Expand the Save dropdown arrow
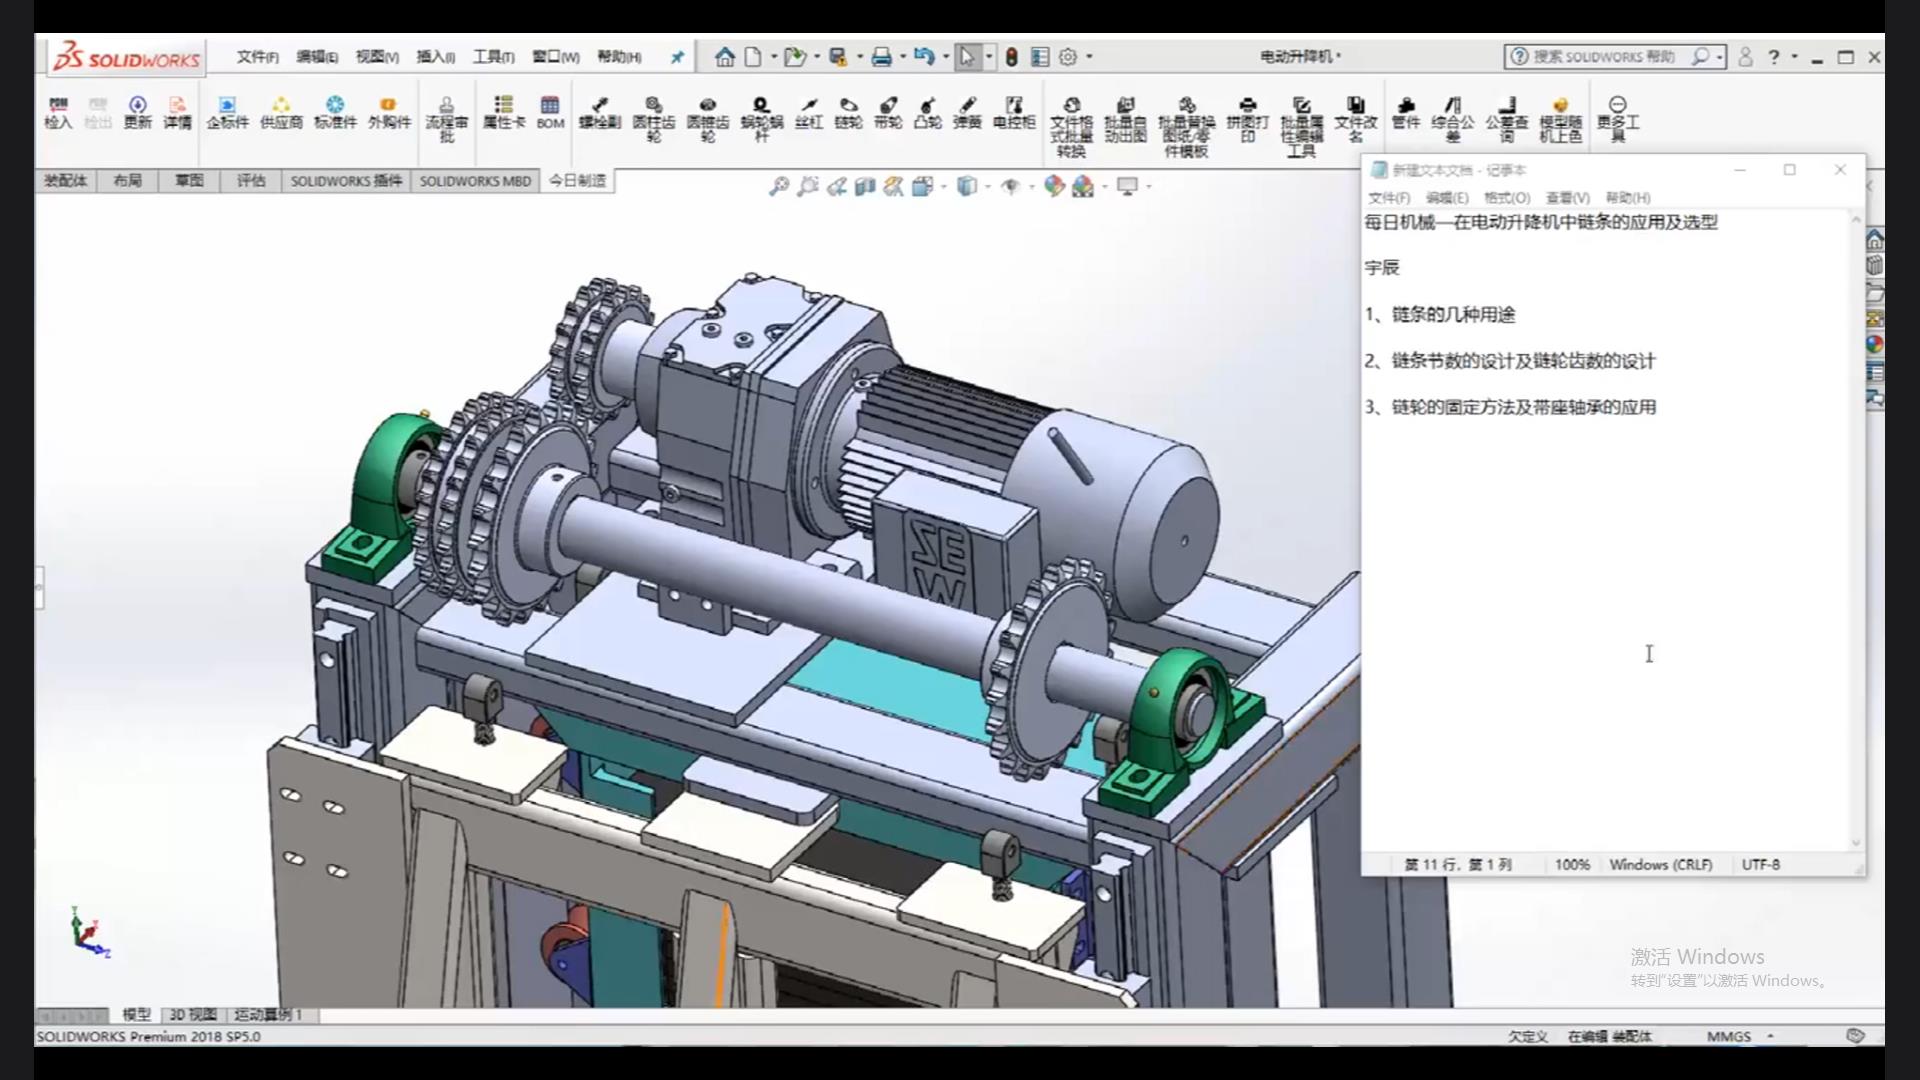This screenshot has height=1080, width=1920. click(x=859, y=57)
